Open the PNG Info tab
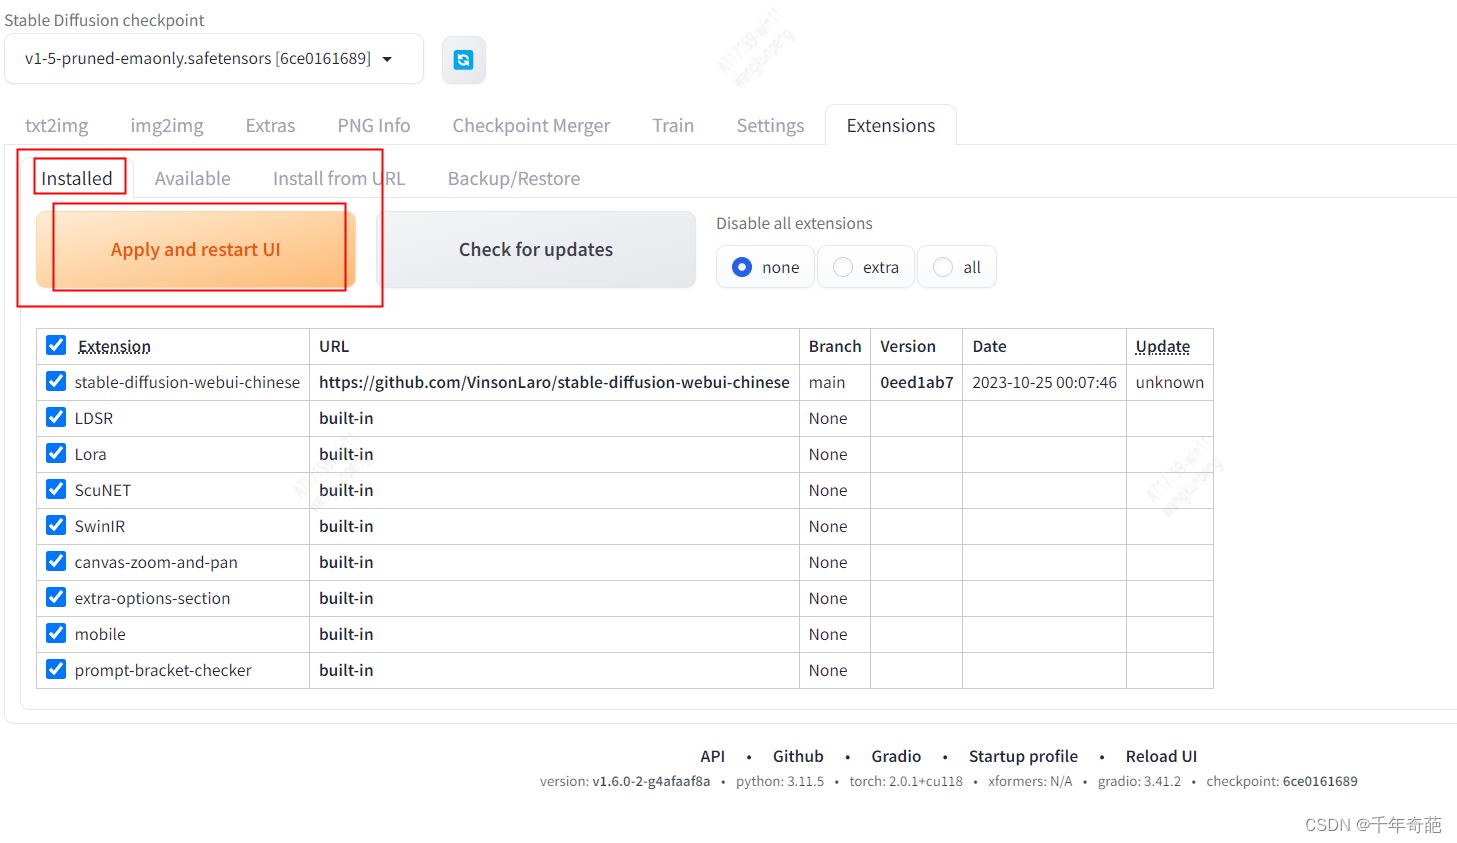This screenshot has width=1457, height=843. pyautogui.click(x=374, y=125)
